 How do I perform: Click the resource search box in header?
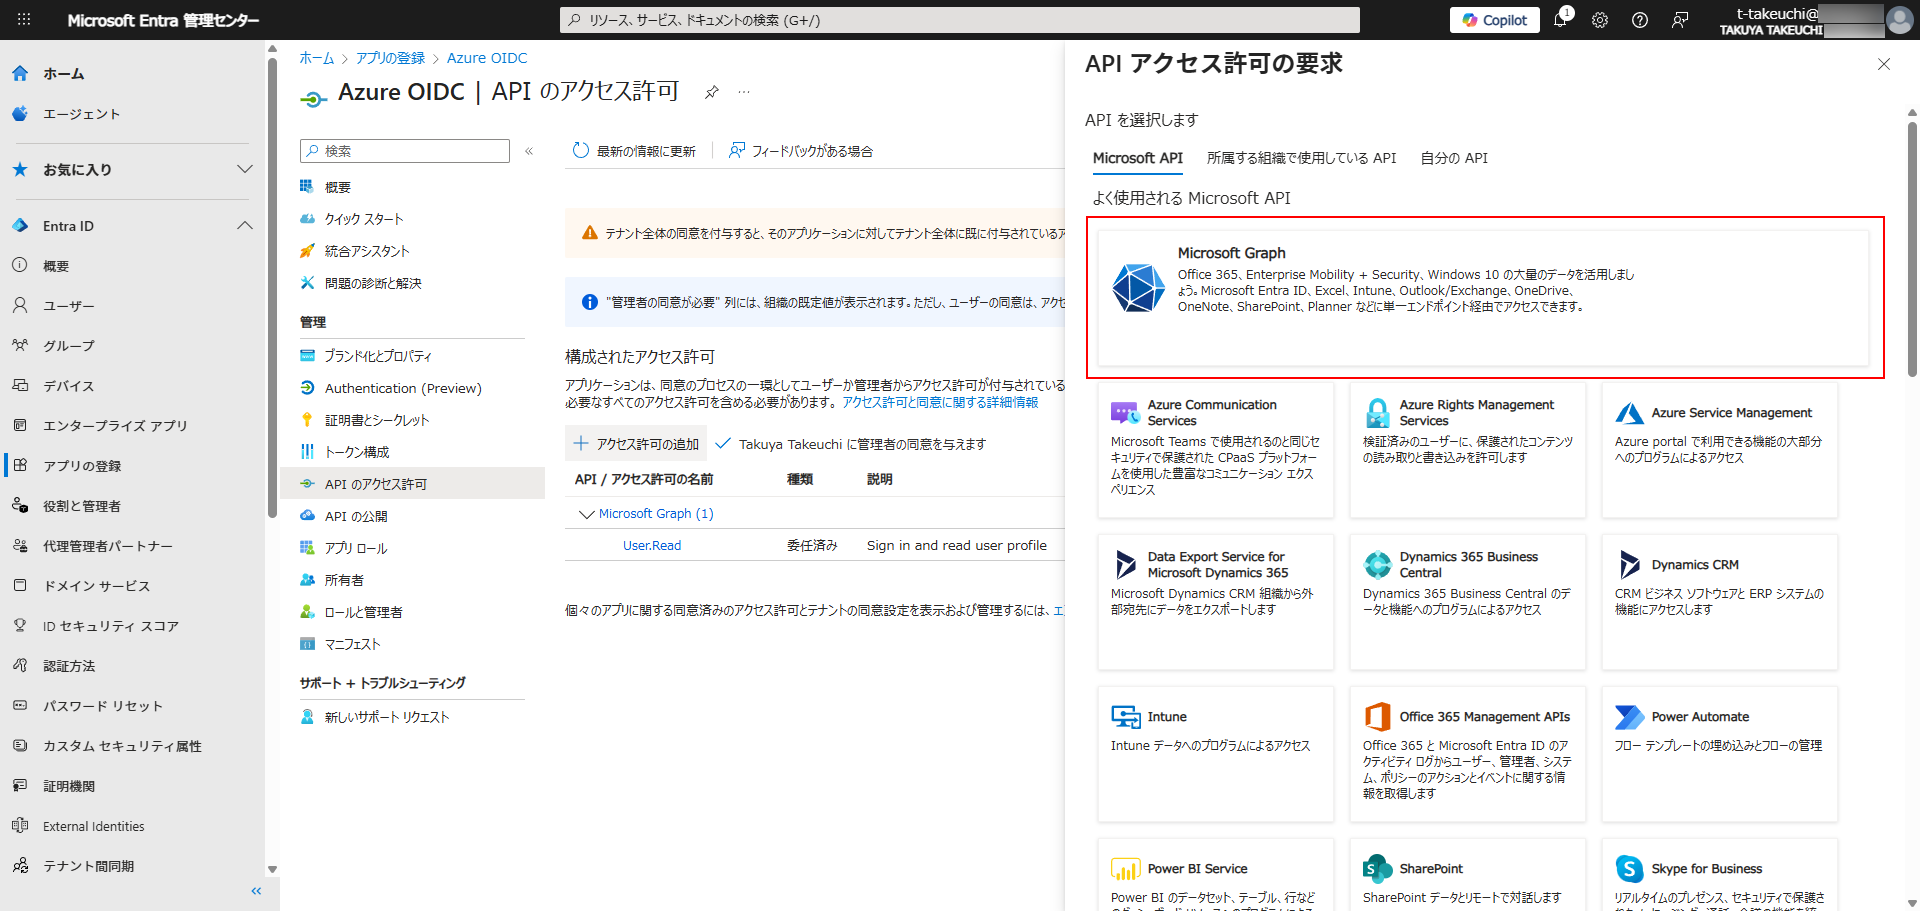(960, 20)
